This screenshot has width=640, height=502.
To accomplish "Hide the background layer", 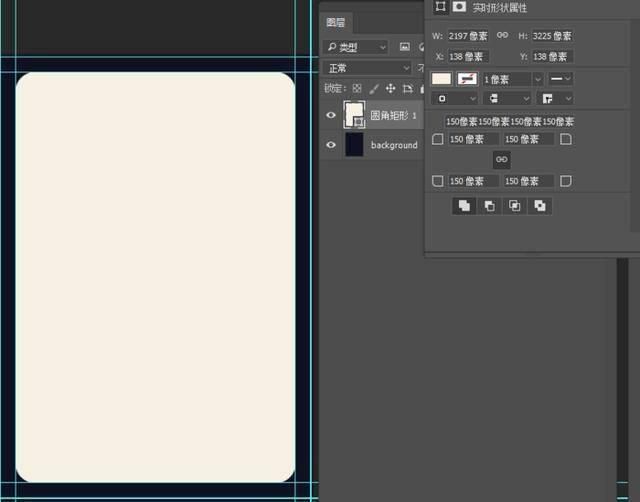I will pyautogui.click(x=331, y=145).
